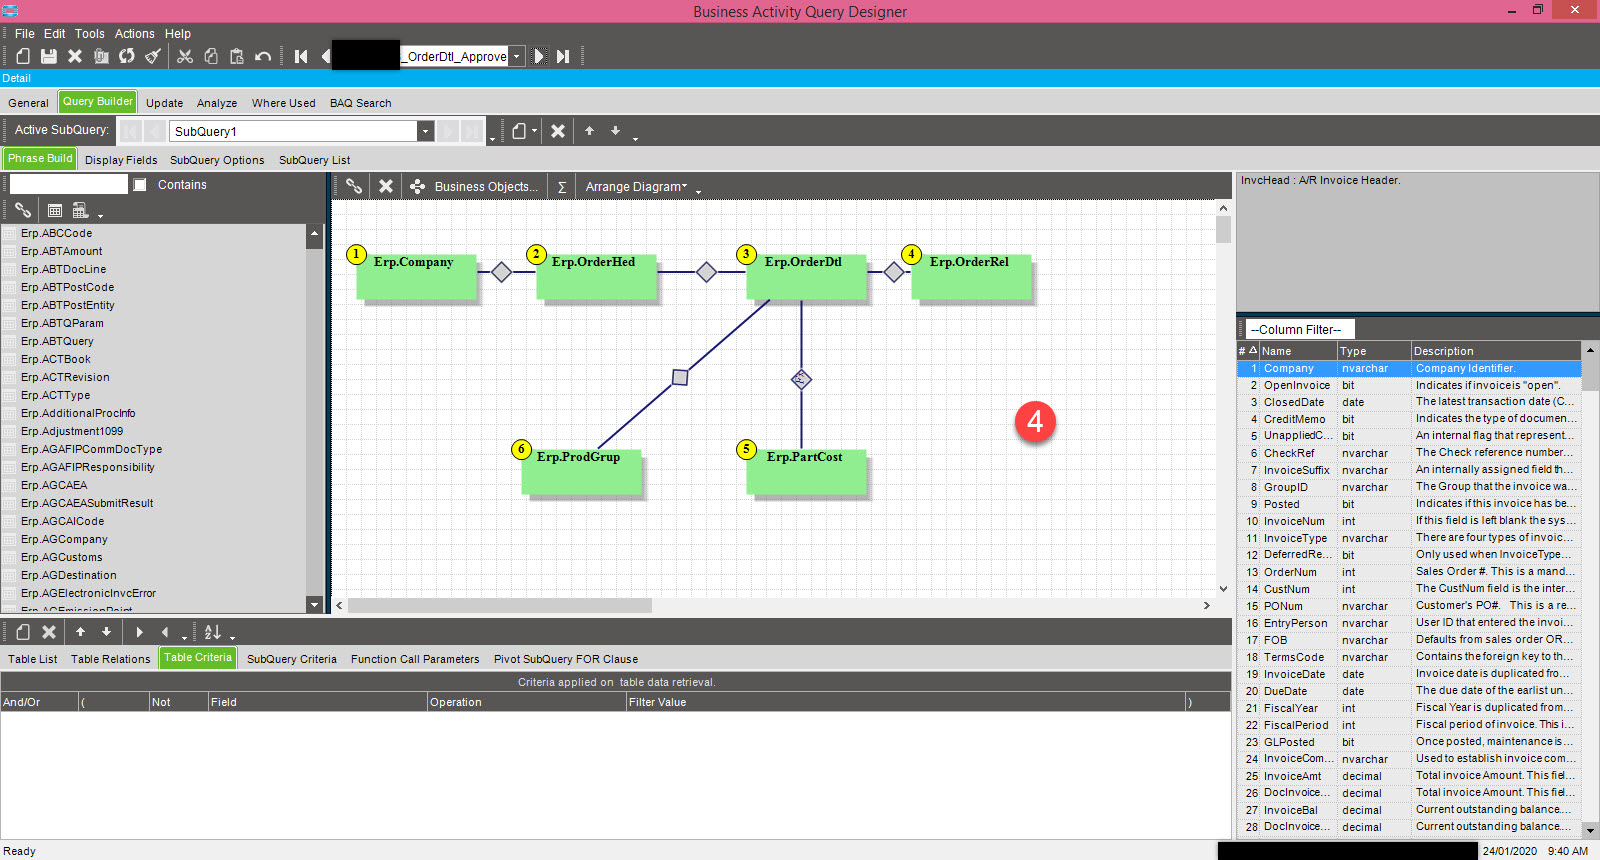Click the new subquery icon beside SubQuery1
1600x860 pixels.
519,131
